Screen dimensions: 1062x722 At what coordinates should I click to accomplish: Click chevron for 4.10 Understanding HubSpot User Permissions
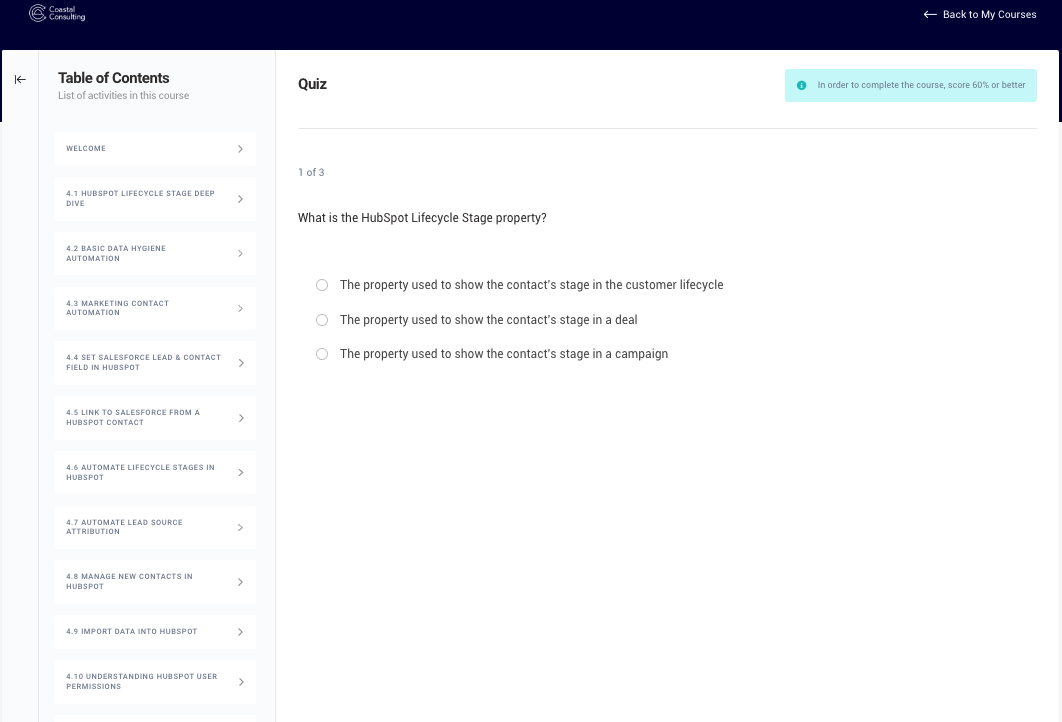(240, 682)
